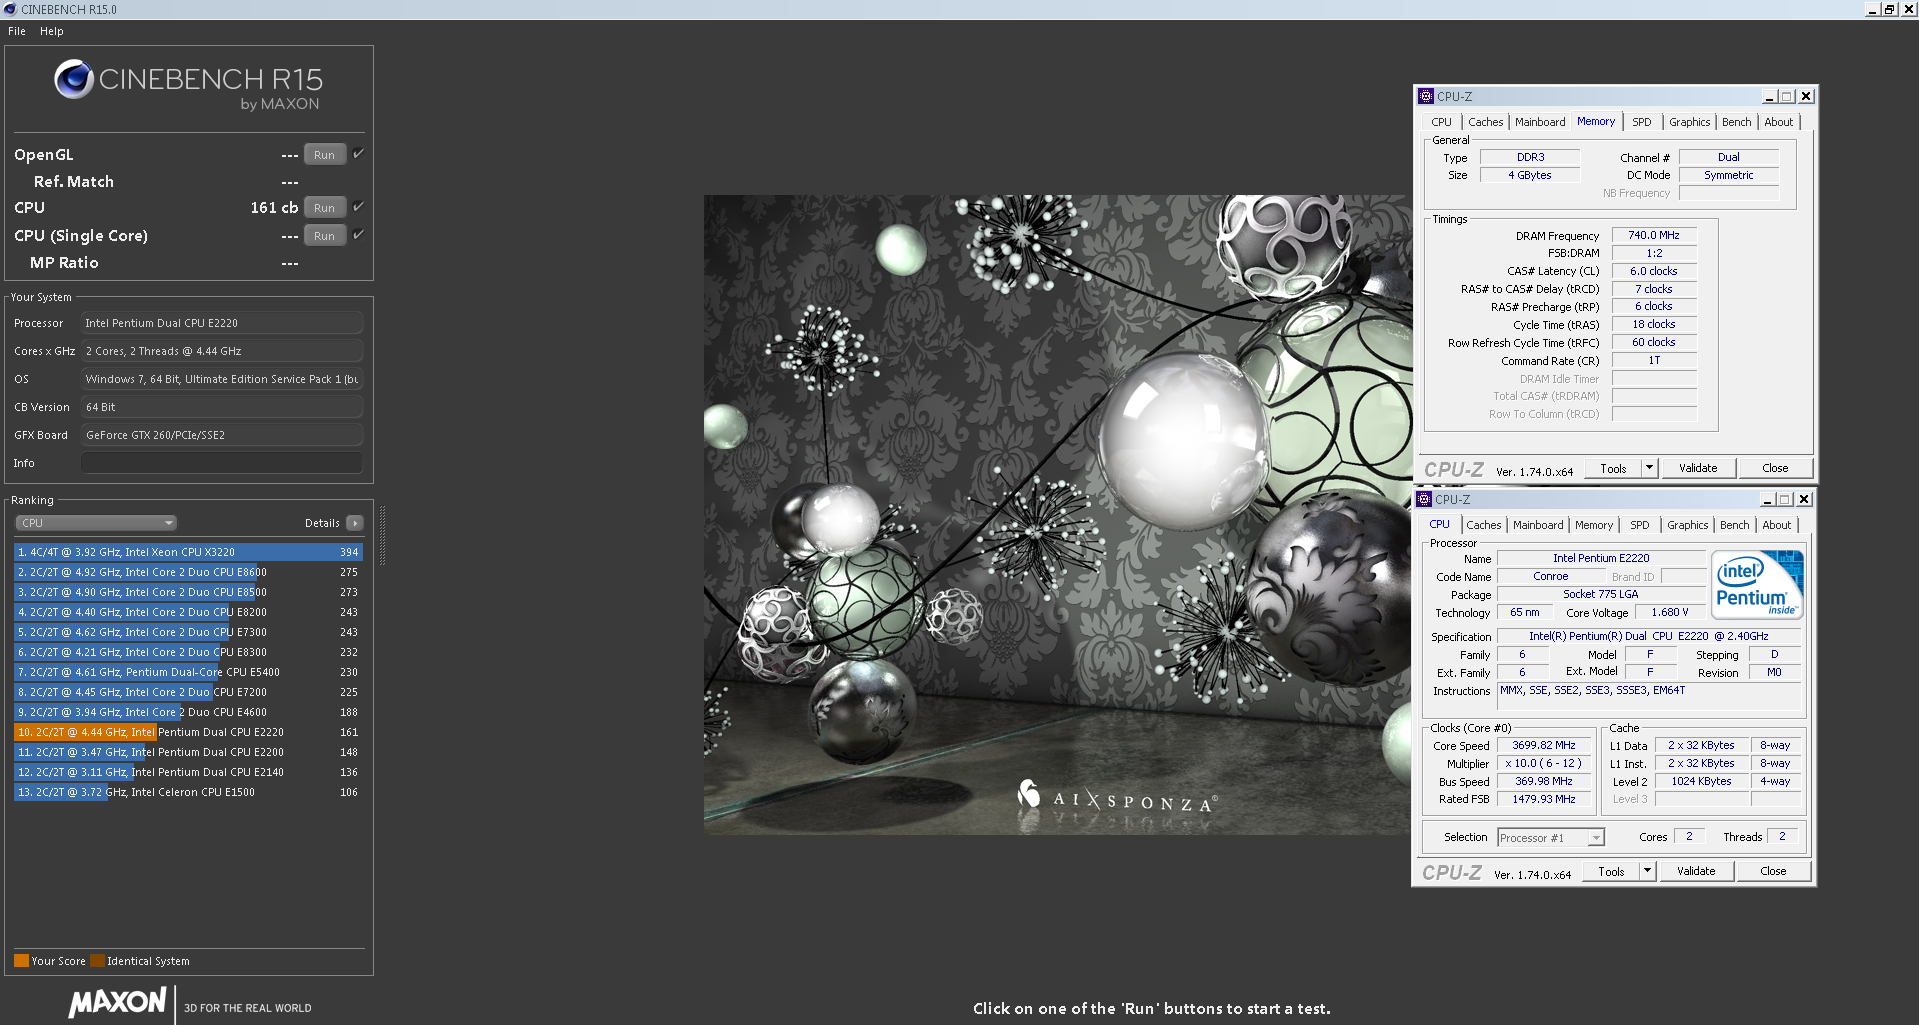
Task: Minimize the upper CPU-Z window
Action: pyautogui.click(x=1769, y=97)
